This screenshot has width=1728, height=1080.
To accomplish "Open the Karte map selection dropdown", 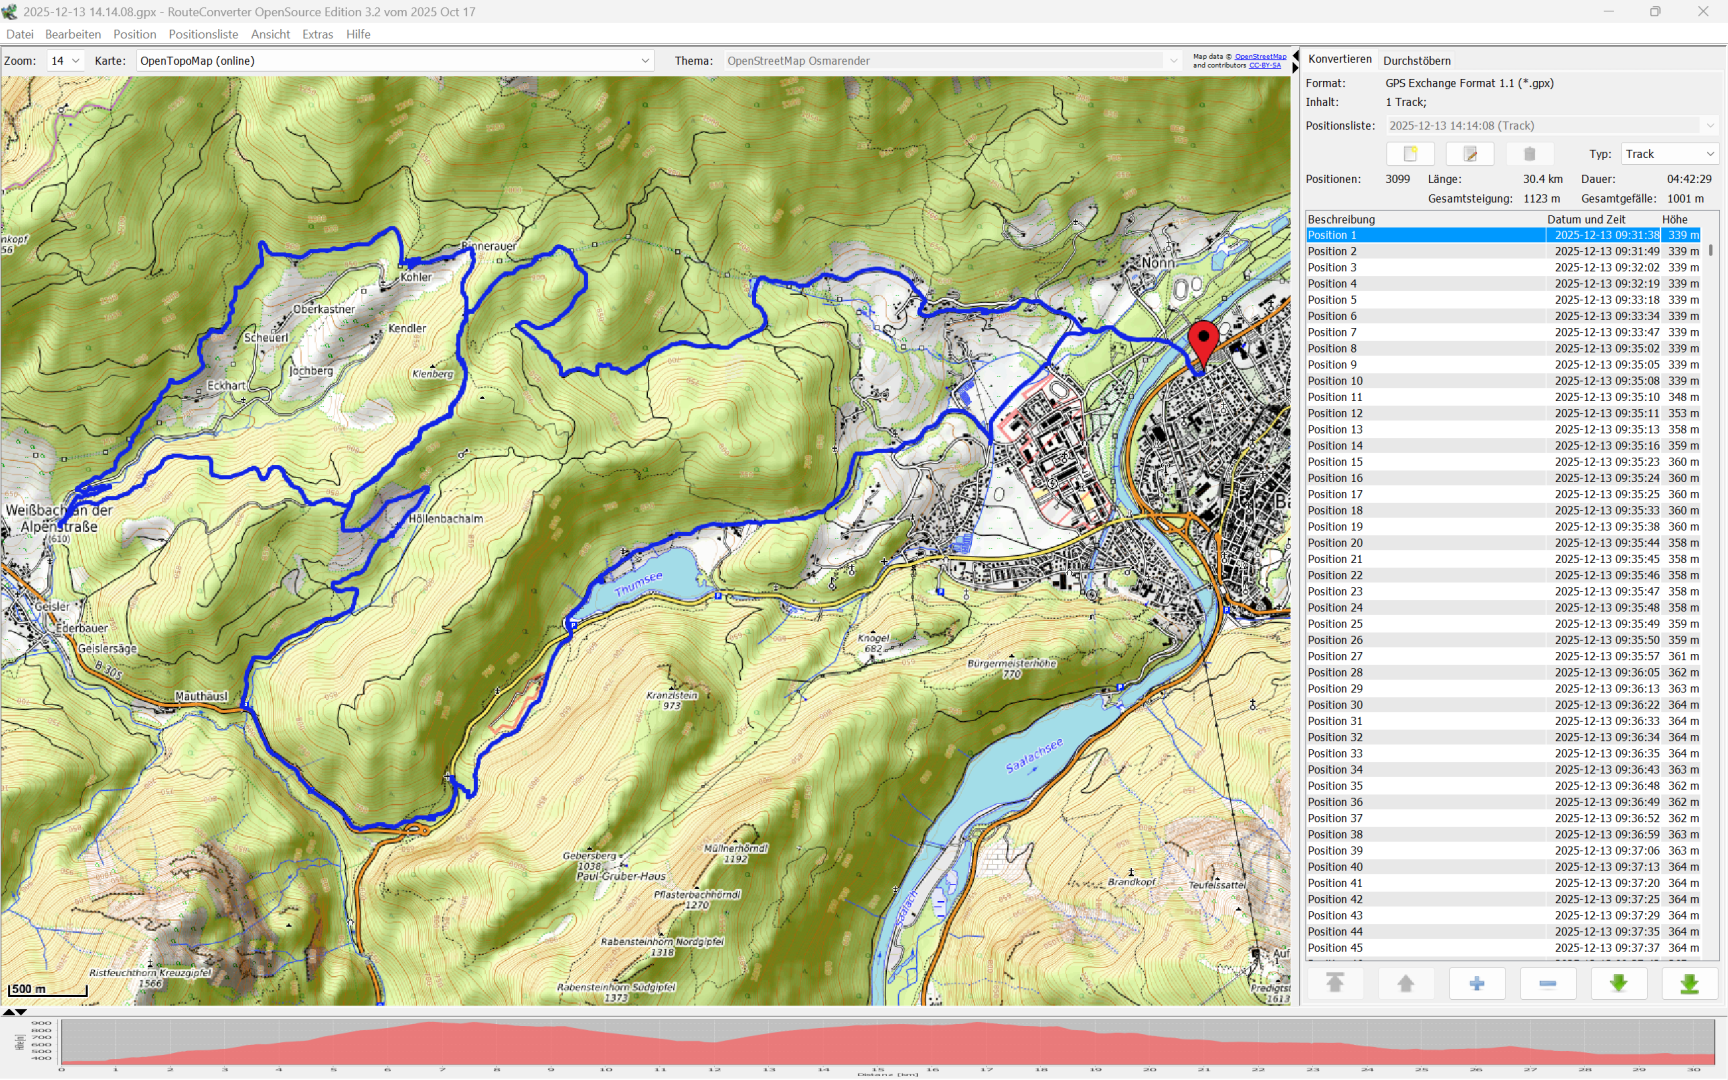I will click(x=395, y=61).
